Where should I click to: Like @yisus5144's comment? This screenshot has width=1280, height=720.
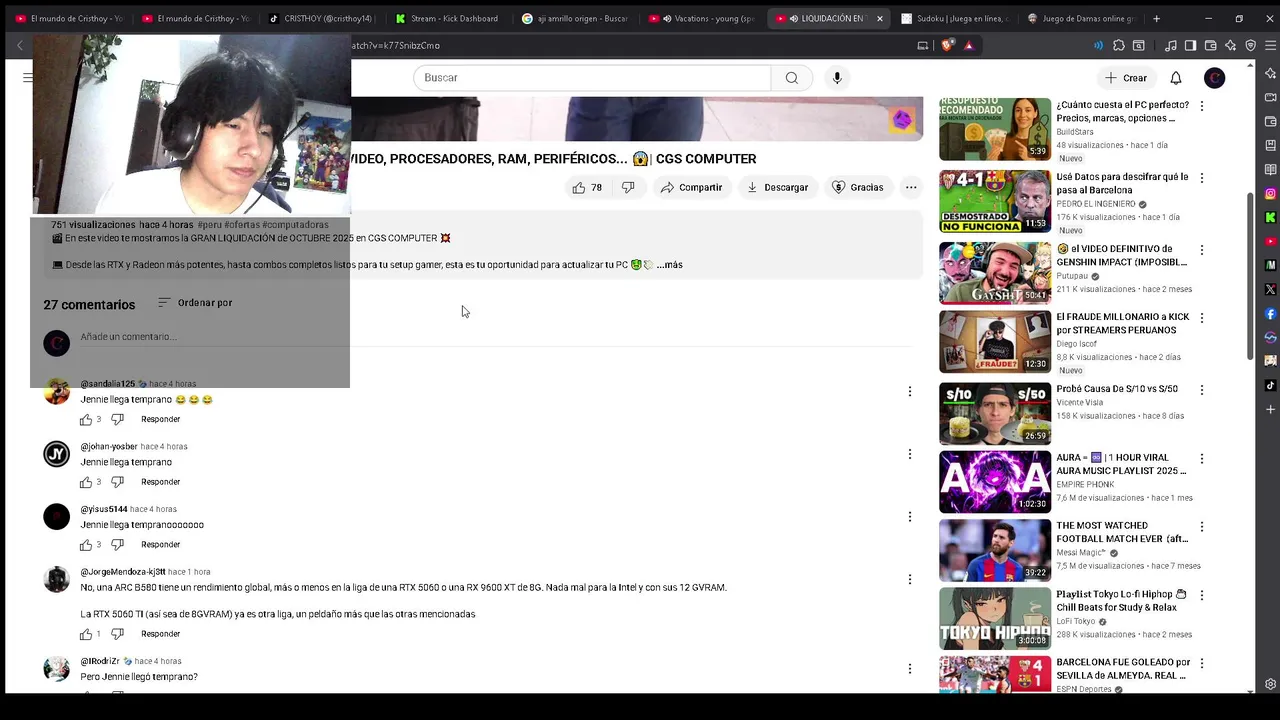click(86, 545)
